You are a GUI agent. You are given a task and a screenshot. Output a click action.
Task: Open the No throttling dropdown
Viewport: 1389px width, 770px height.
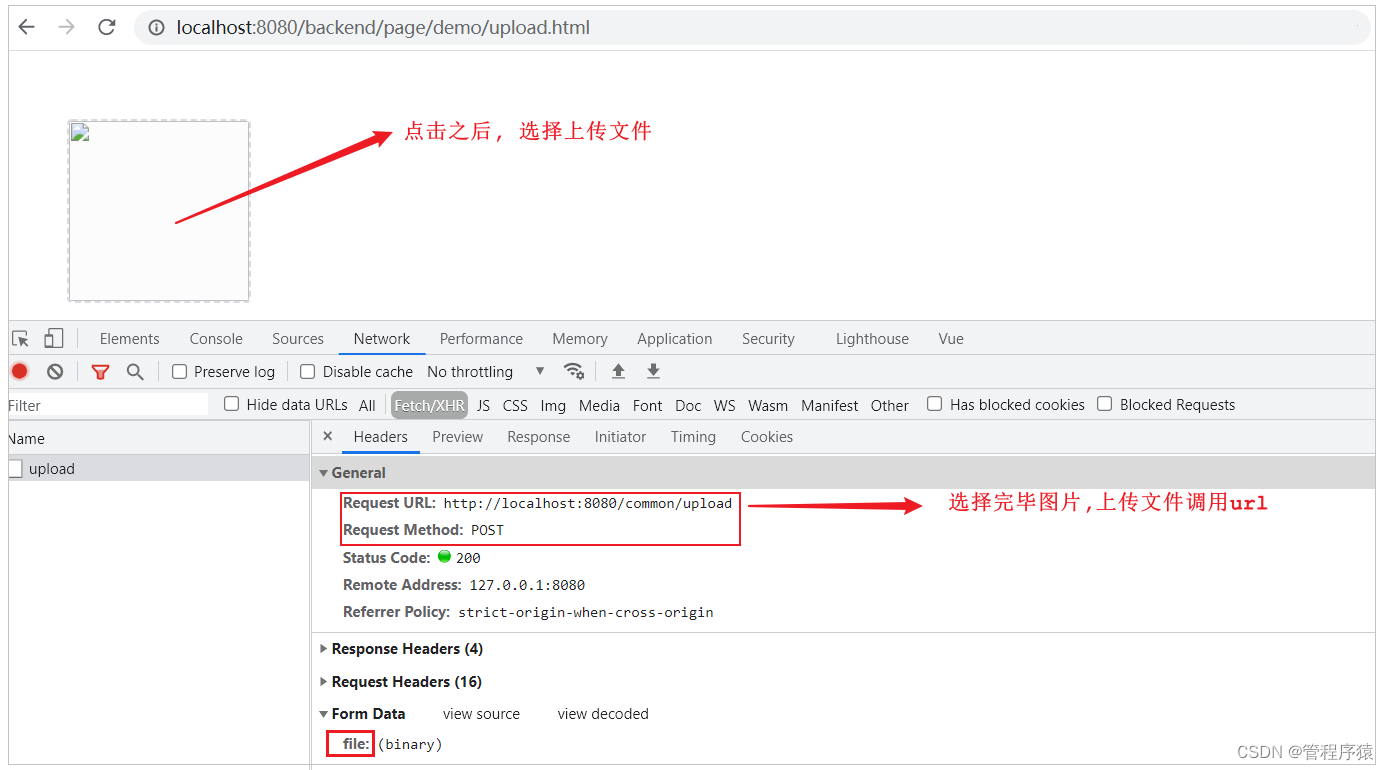pos(486,372)
